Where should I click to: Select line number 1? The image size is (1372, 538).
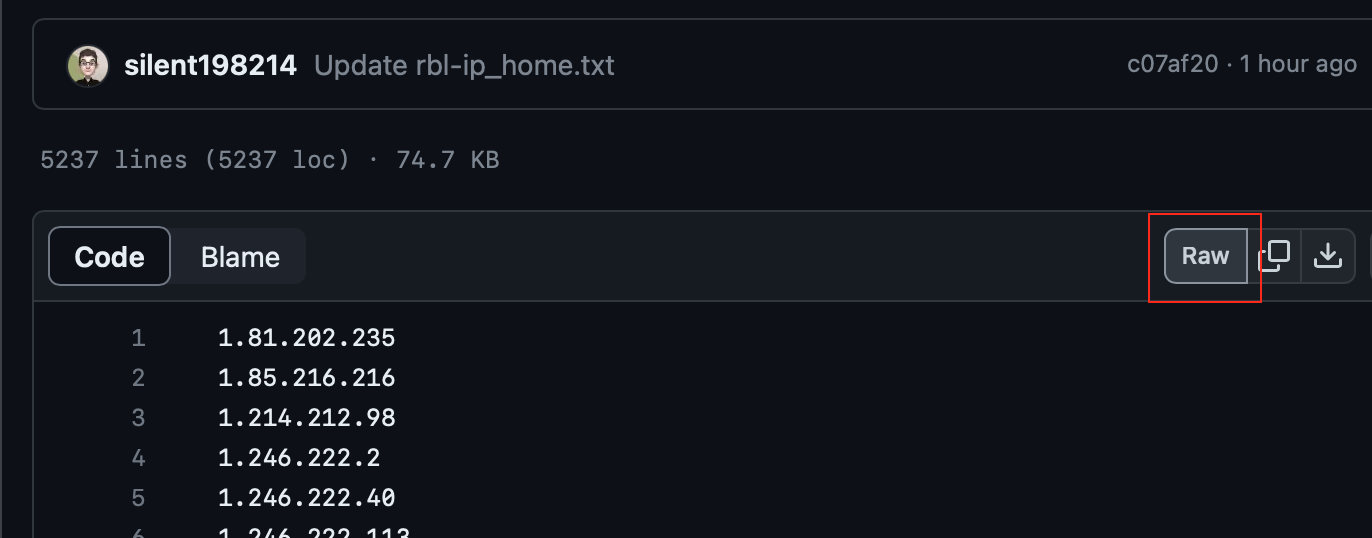138,338
